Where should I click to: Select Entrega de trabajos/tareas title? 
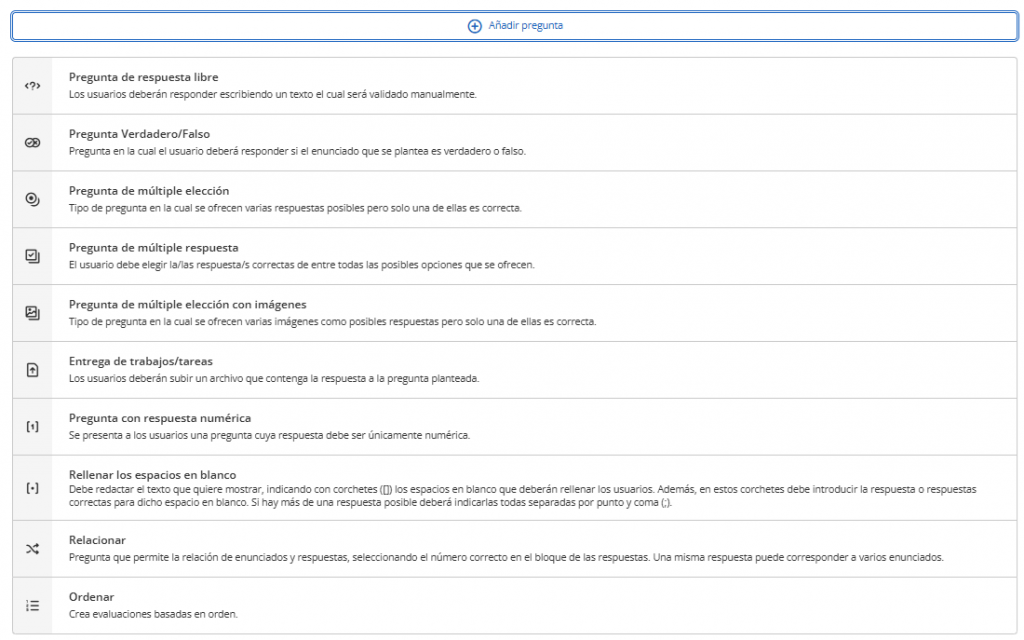pos(141,361)
